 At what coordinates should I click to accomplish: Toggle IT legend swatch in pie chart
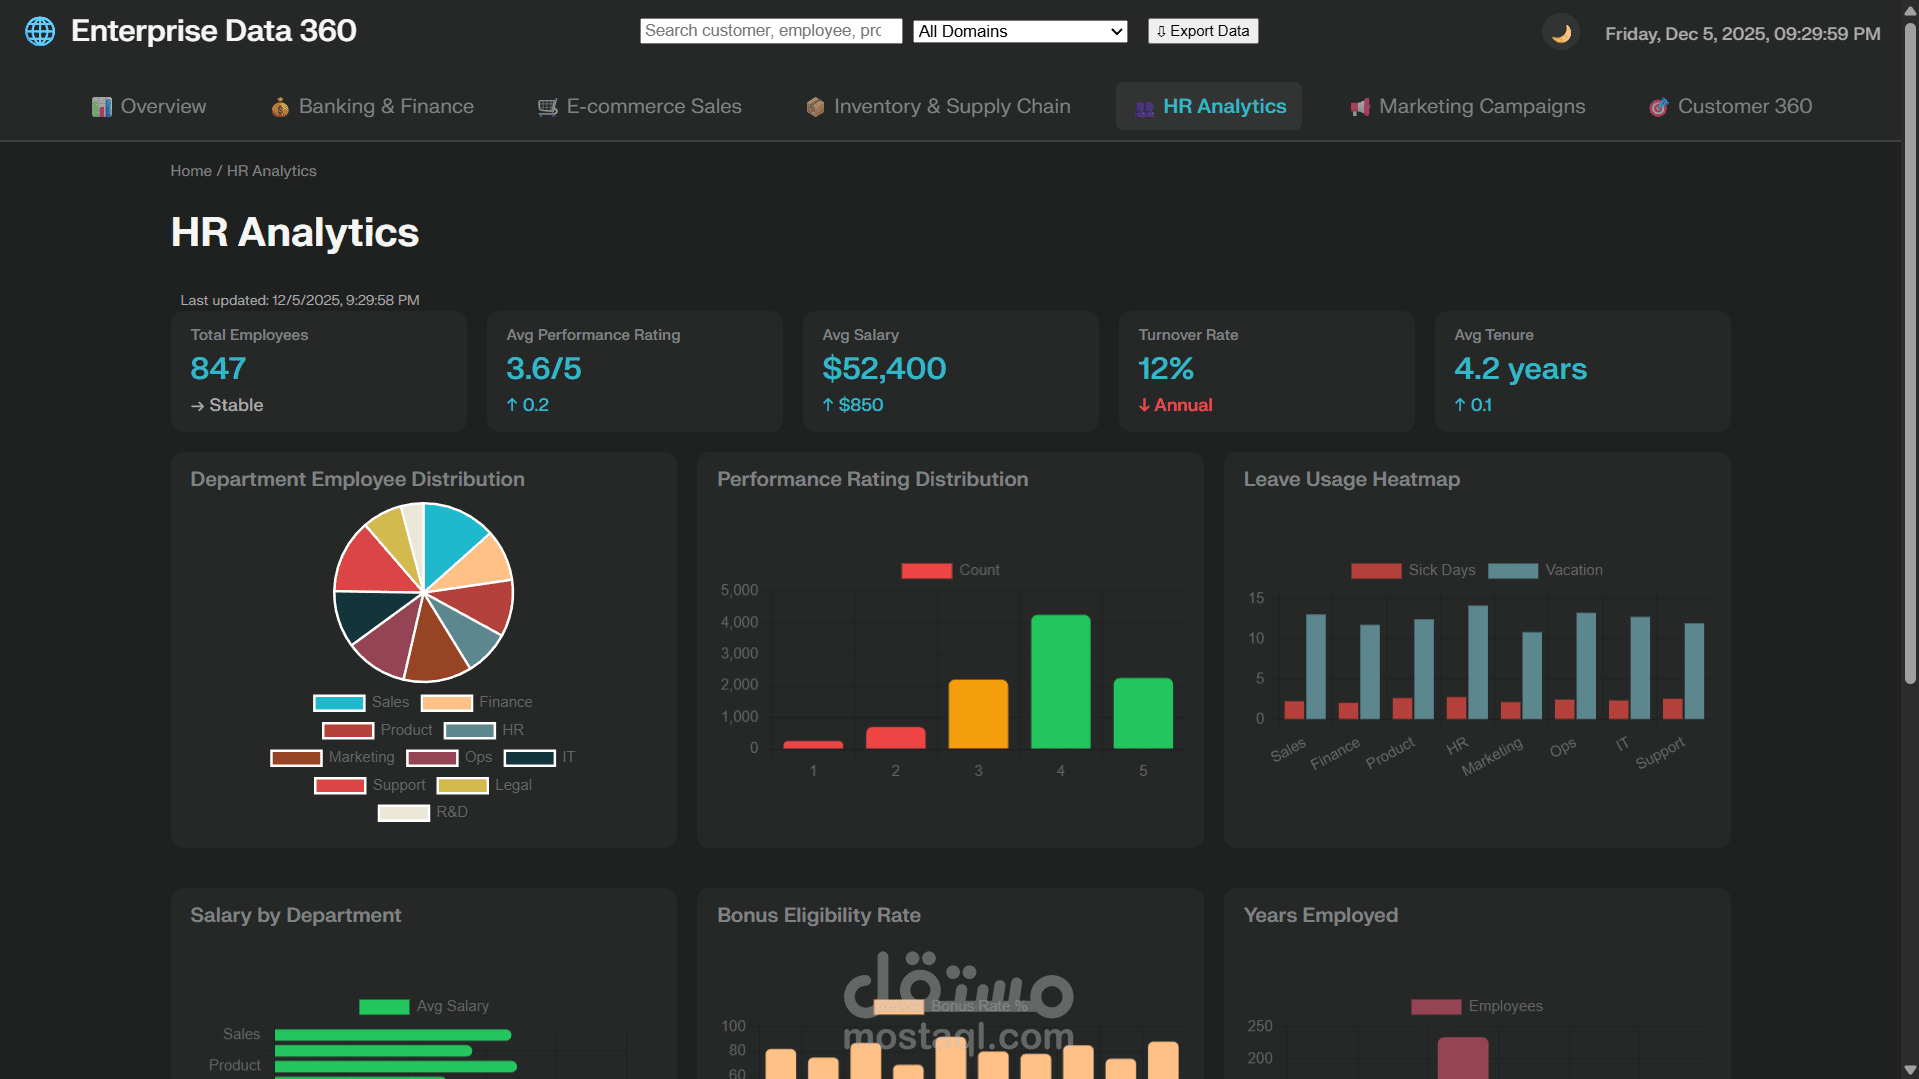(x=529, y=757)
